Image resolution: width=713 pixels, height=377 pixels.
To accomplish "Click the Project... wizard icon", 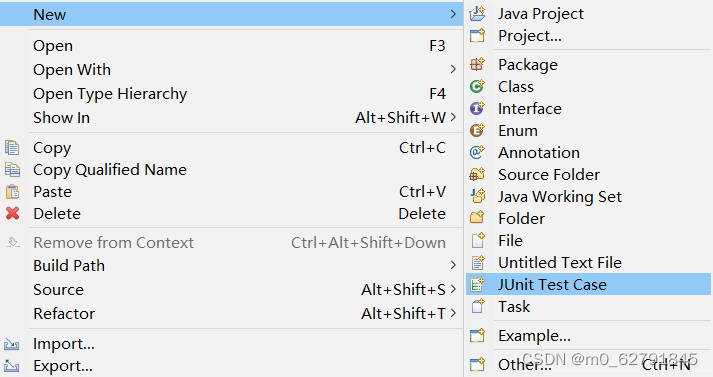I will pyautogui.click(x=477, y=35).
